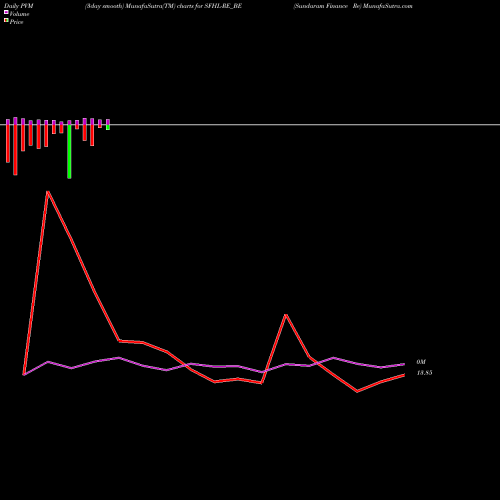This screenshot has width=500, height=500.
Task: Click the 'Daily PVM' title text
Action: tap(19, 6)
